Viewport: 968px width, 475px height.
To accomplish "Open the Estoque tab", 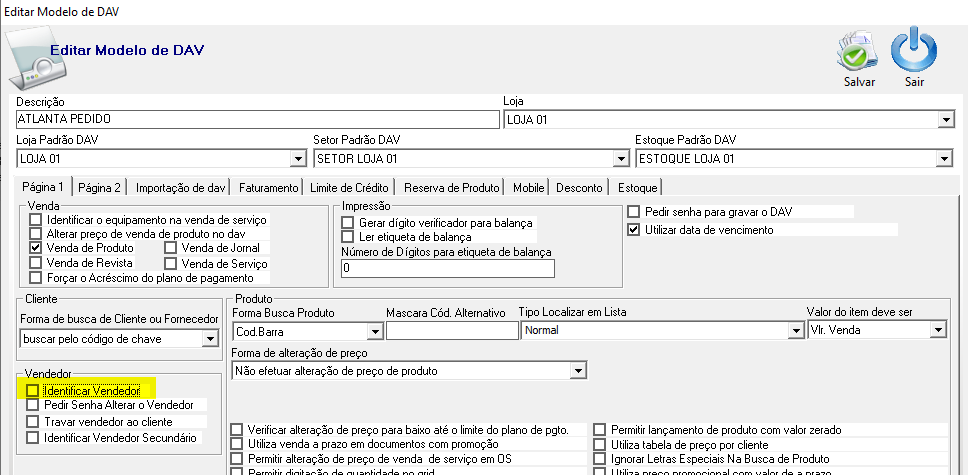I will [637, 188].
